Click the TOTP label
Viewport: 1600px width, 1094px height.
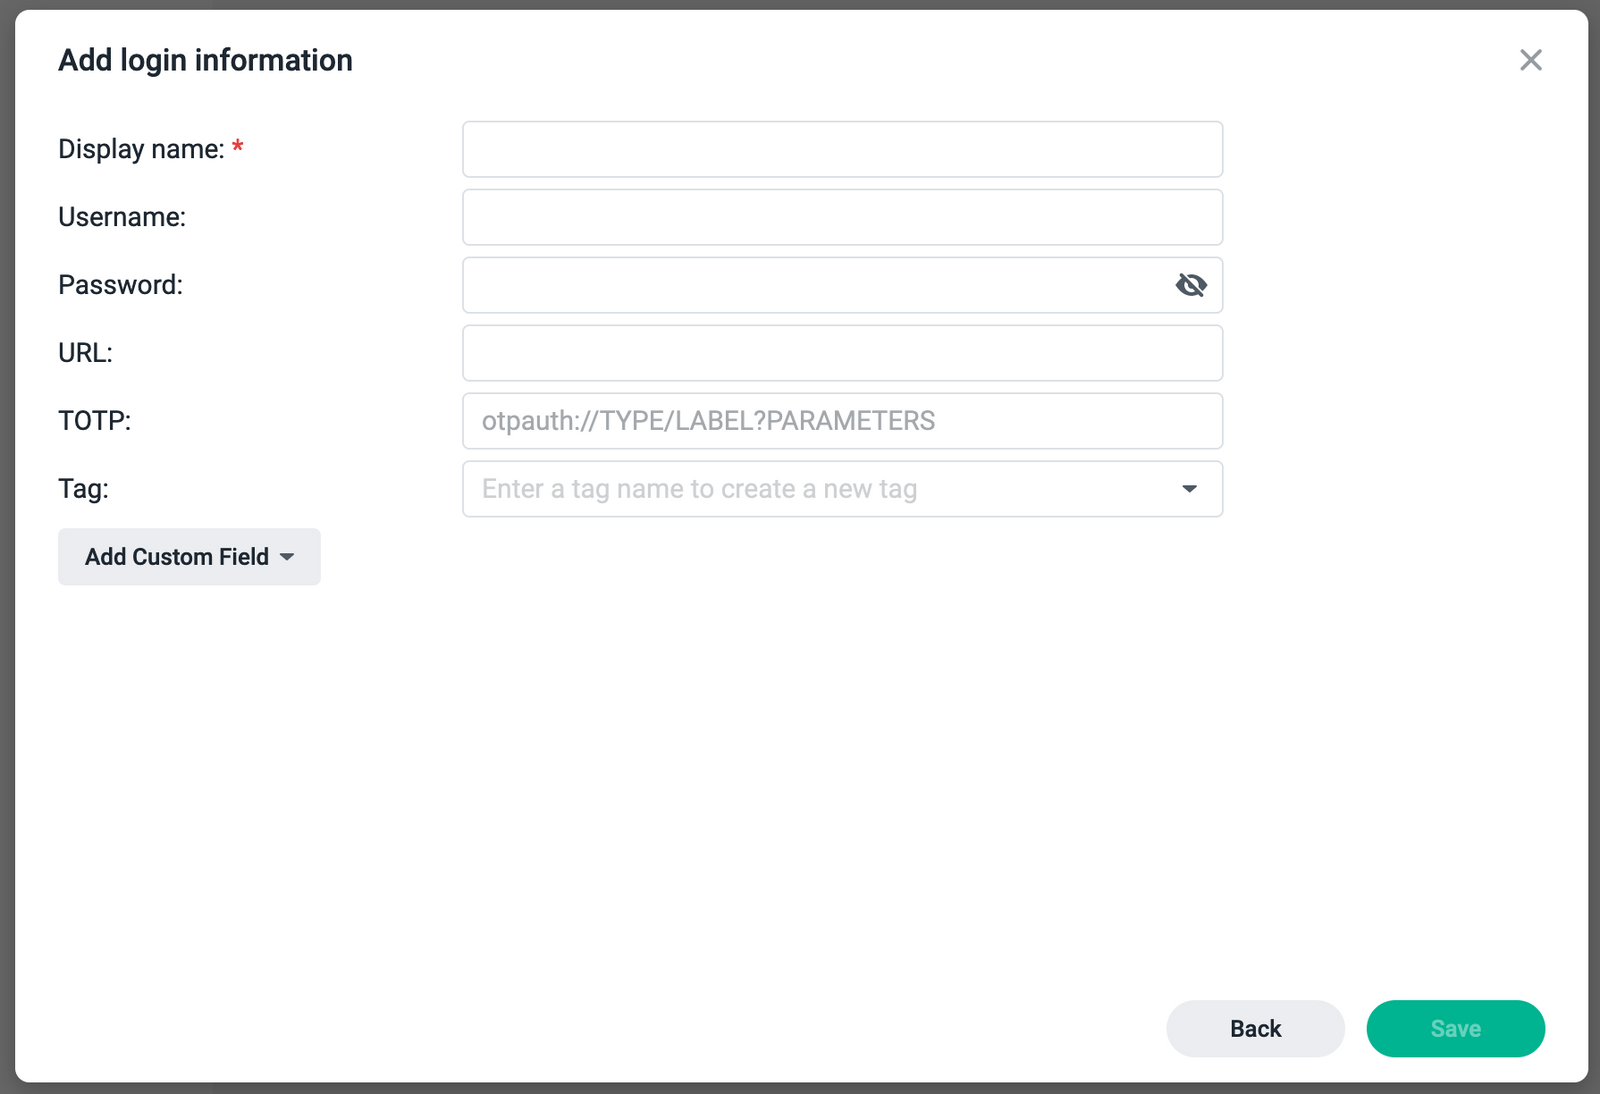(x=94, y=421)
